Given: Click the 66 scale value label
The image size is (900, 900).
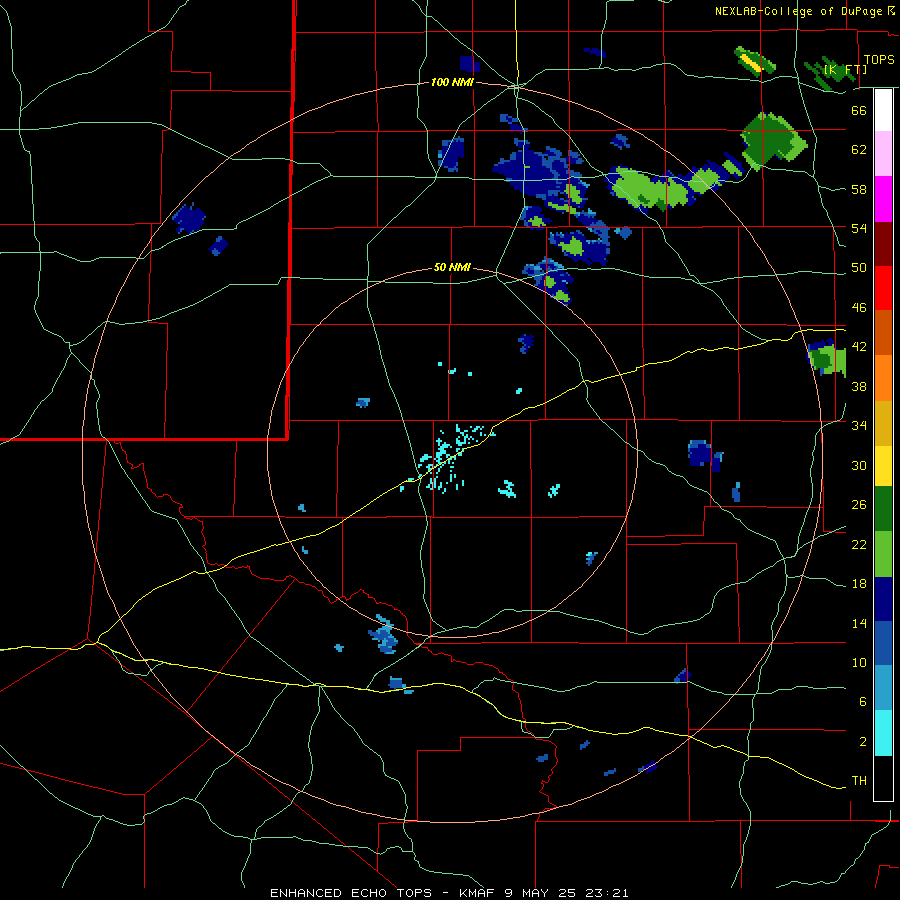Looking at the screenshot, I should (x=859, y=110).
